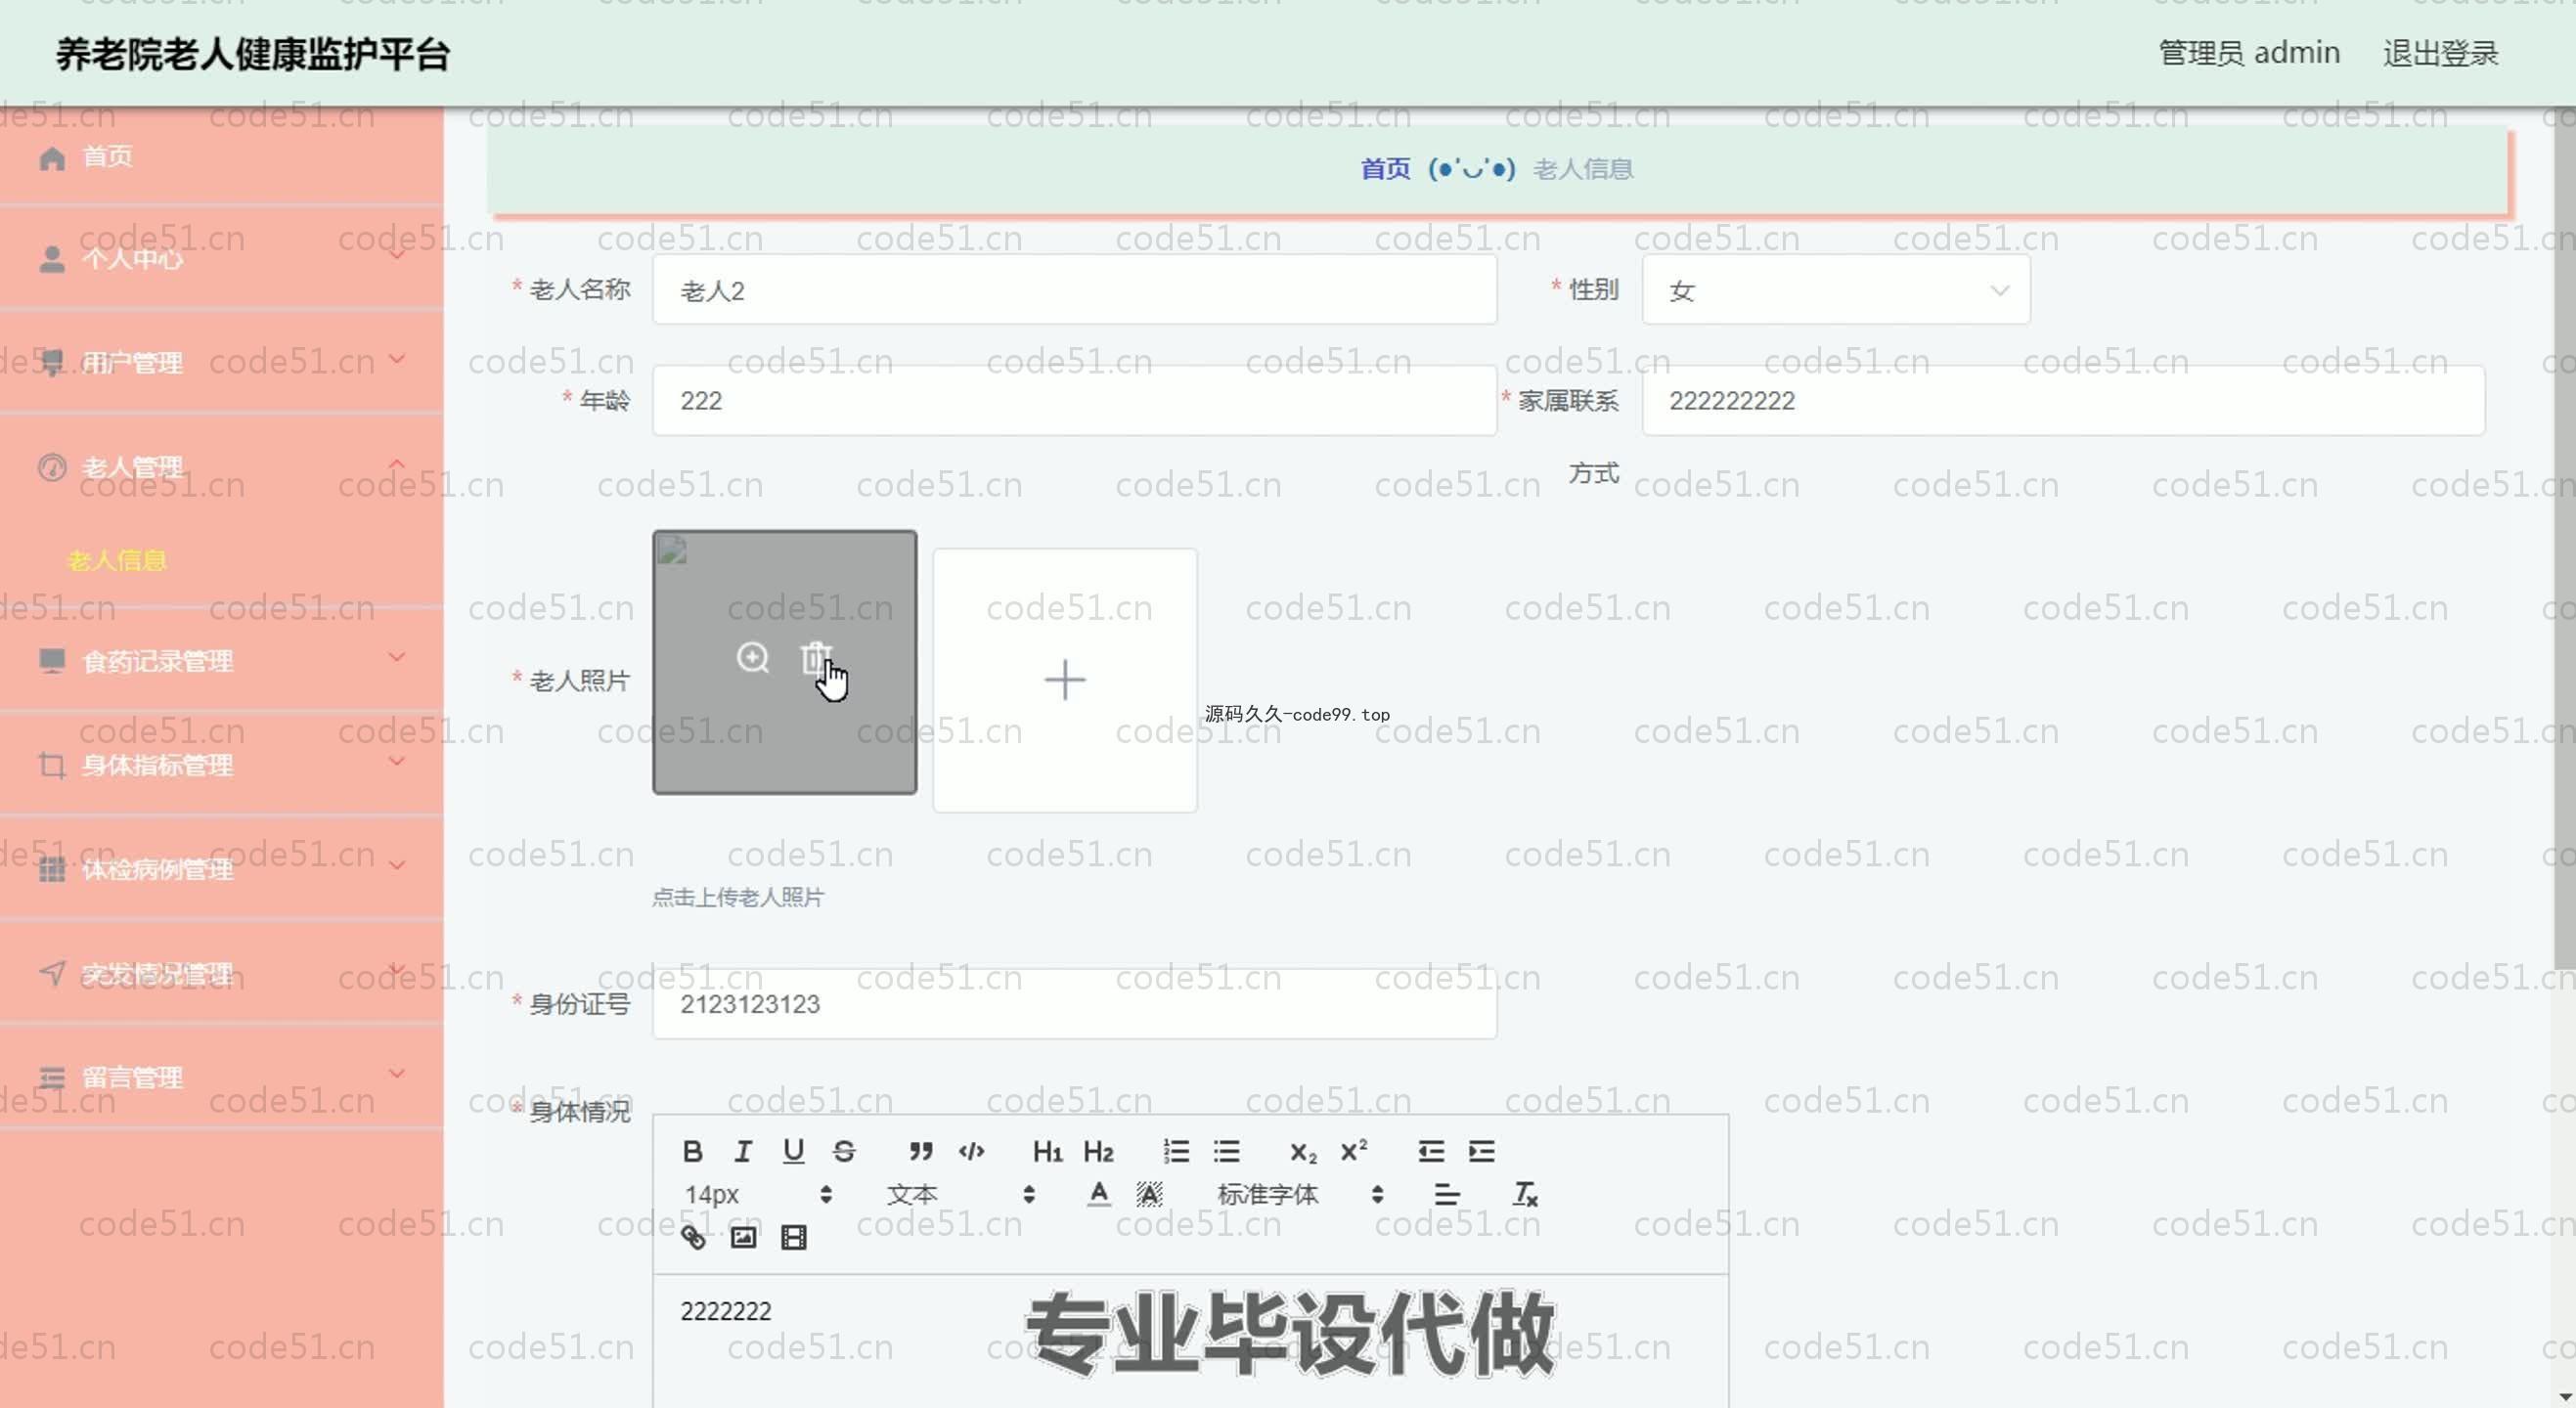Viewport: 2576px width, 1408px height.
Task: Toggle underline formatting in editor
Action: coord(794,1151)
